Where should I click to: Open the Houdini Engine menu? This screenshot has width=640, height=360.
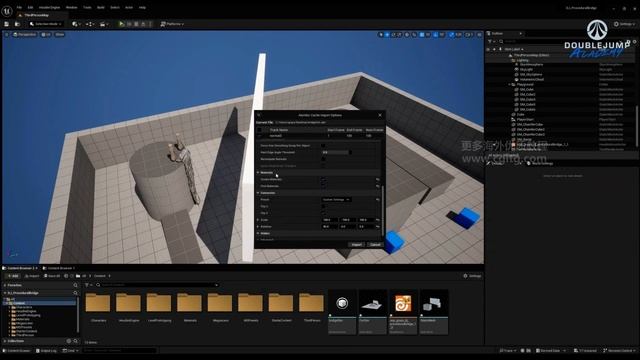click(x=49, y=7)
